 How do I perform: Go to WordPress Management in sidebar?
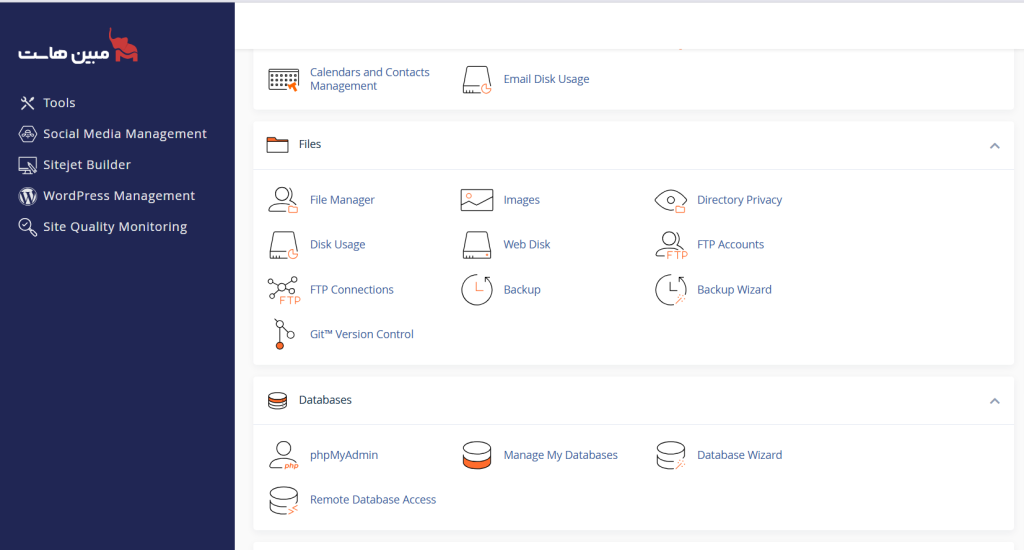pos(119,196)
